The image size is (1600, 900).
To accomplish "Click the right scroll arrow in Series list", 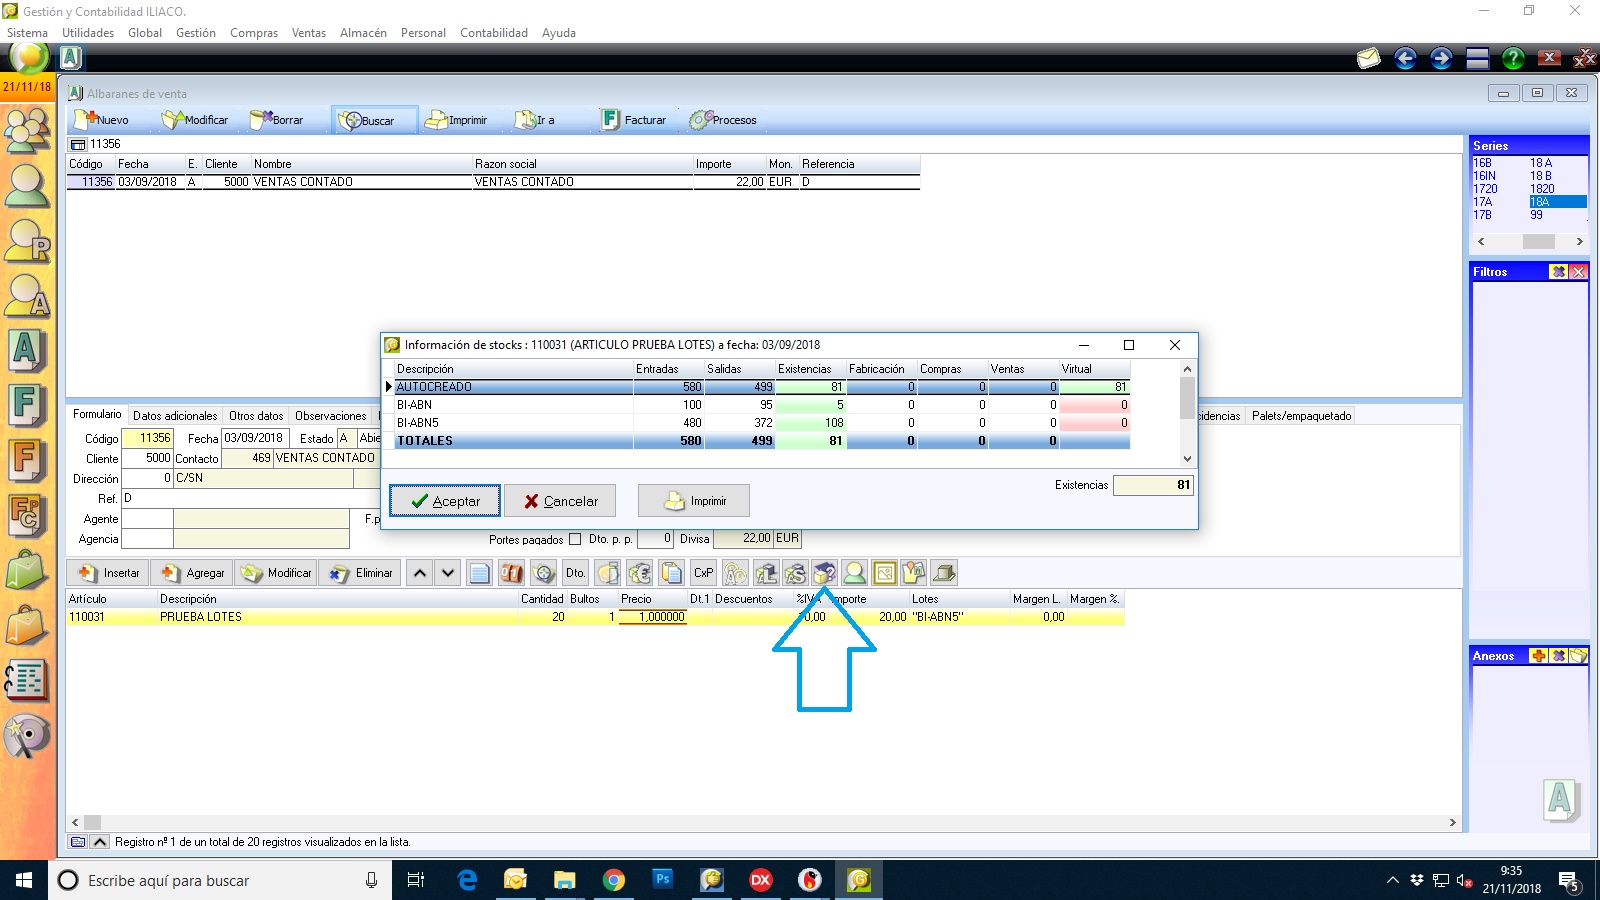I will pyautogui.click(x=1579, y=241).
